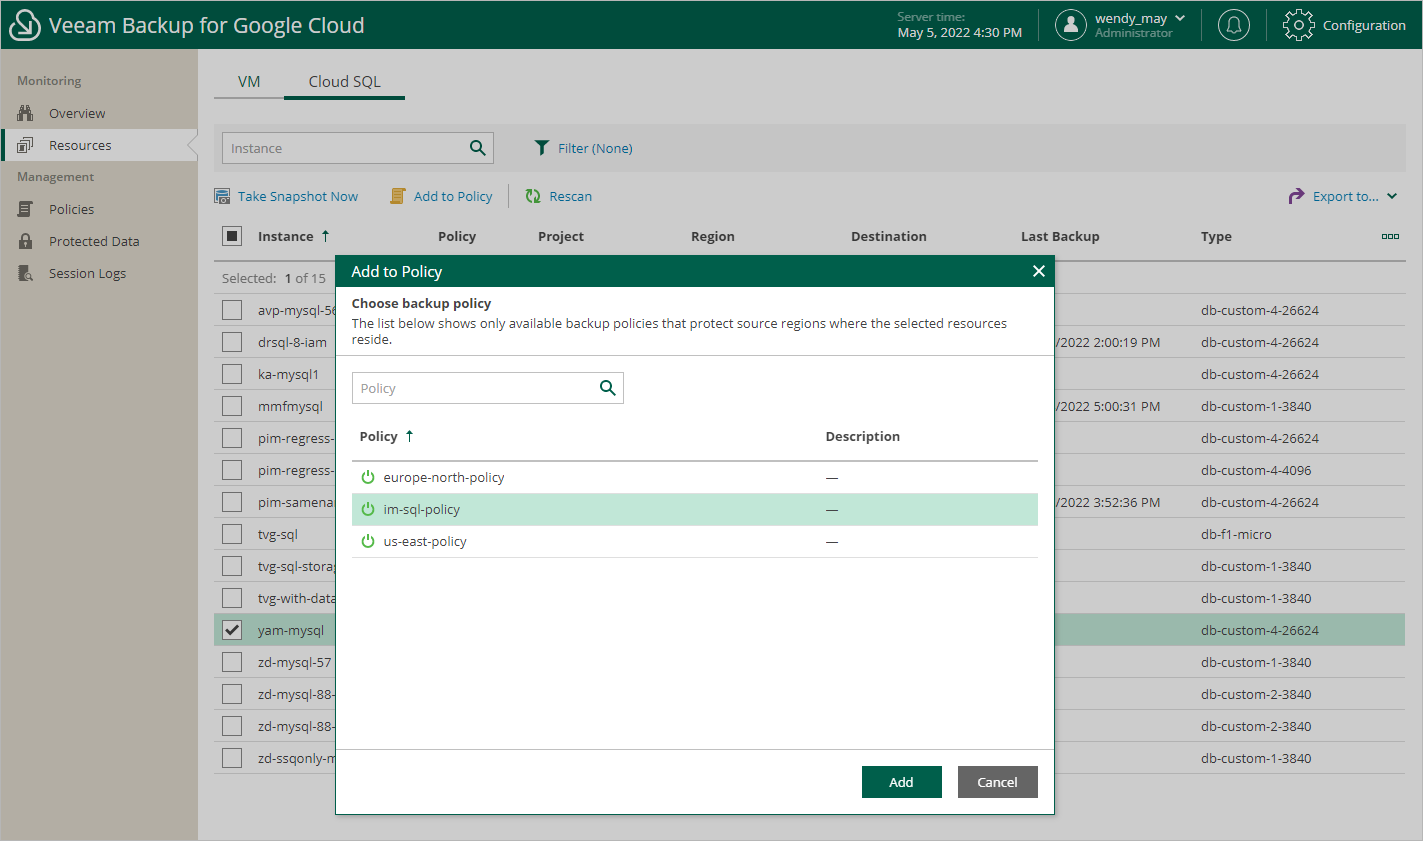The width and height of the screenshot is (1423, 841).
Task: Click the Resources sidebar icon
Action: 26,145
